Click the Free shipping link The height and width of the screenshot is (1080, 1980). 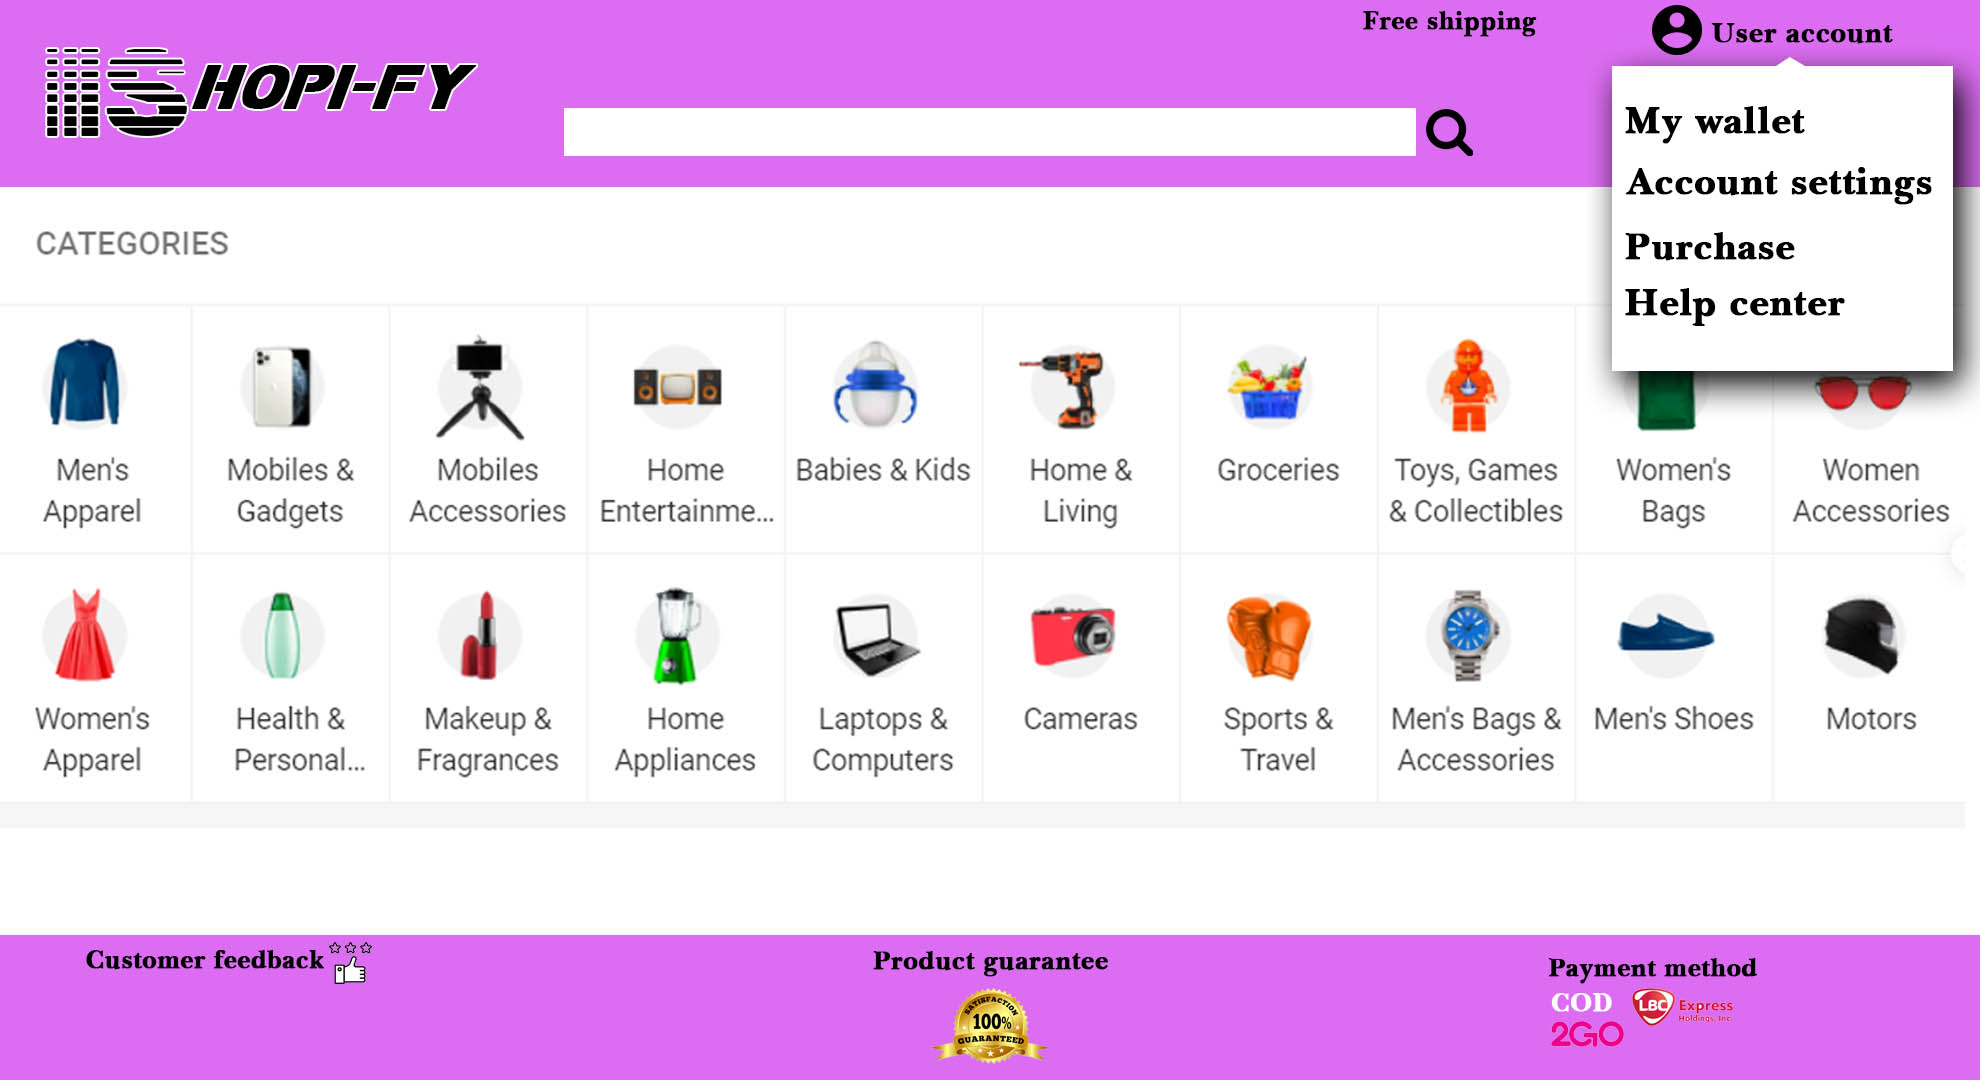(1449, 22)
